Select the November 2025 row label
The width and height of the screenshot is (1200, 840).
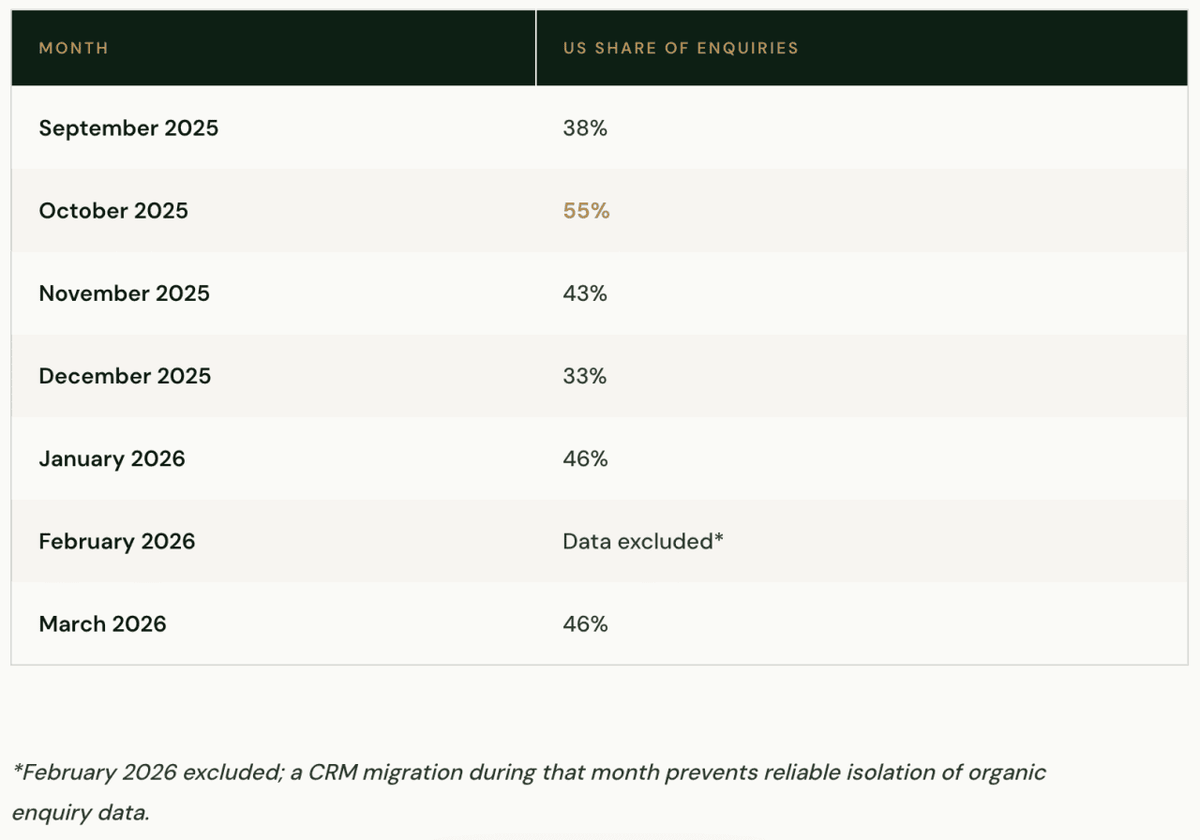point(124,293)
